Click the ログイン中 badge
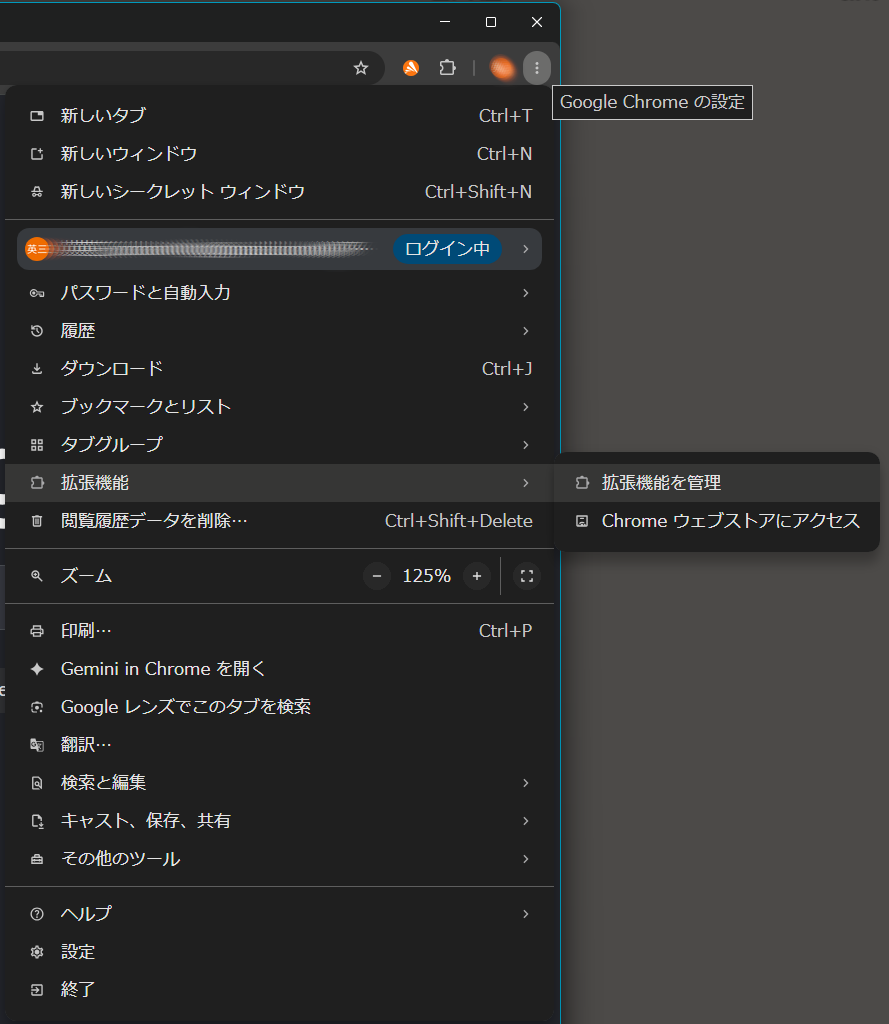The image size is (889, 1024). coord(447,249)
